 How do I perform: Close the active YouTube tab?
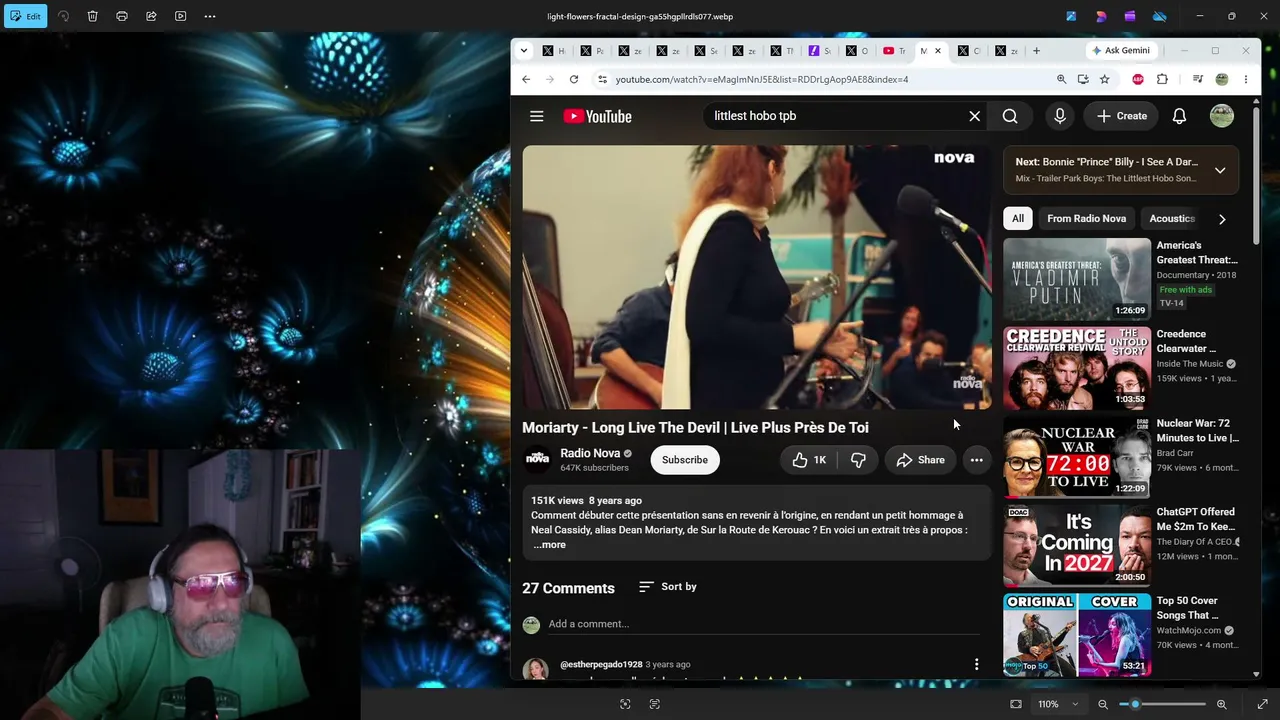click(937, 51)
